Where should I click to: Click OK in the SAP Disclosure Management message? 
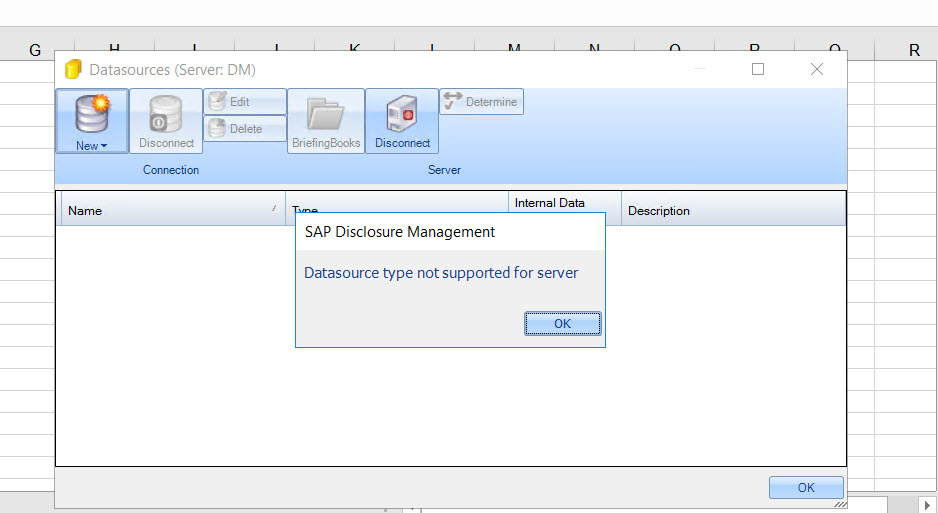(562, 323)
